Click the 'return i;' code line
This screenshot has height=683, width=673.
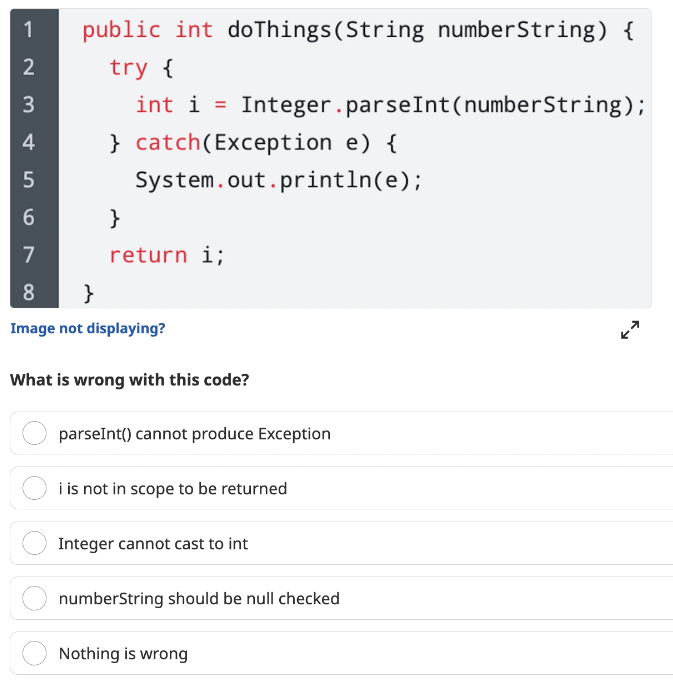pos(167,255)
